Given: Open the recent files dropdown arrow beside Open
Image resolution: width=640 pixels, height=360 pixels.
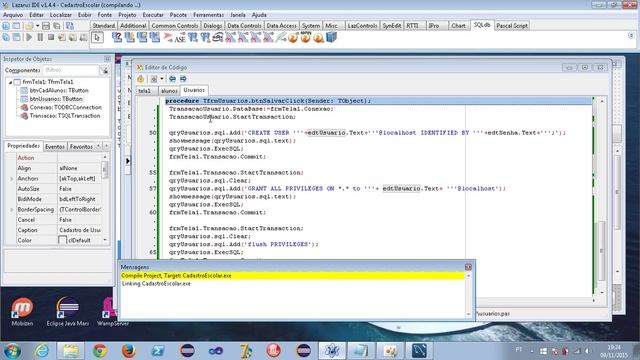Looking at the screenshot, I should (x=37, y=26).
